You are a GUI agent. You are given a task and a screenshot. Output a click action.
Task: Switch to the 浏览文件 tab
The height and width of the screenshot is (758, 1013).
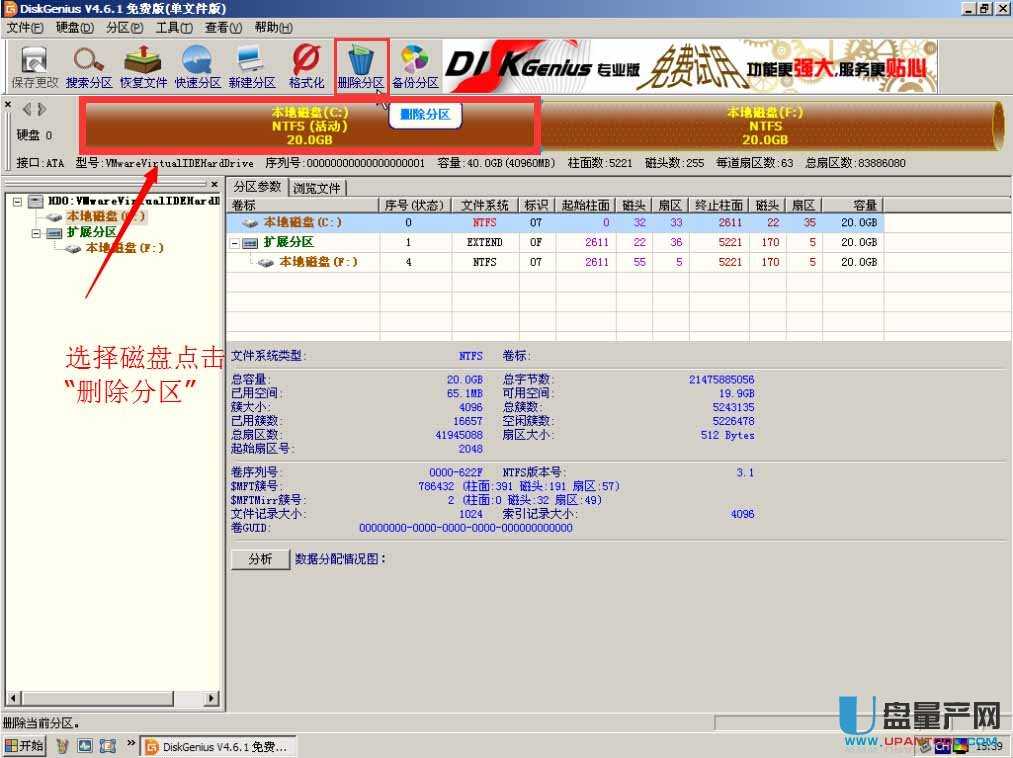point(316,187)
